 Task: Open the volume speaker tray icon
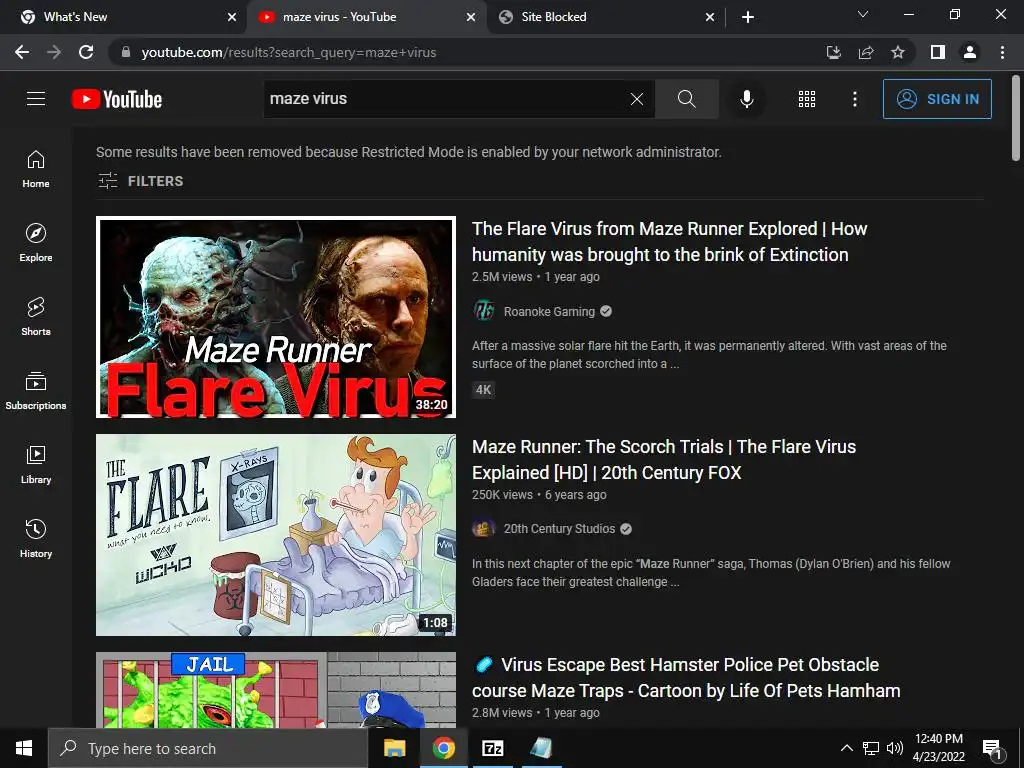pos(895,748)
